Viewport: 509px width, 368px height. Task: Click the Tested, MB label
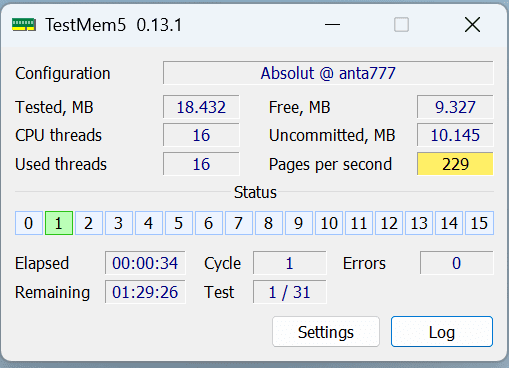54,107
